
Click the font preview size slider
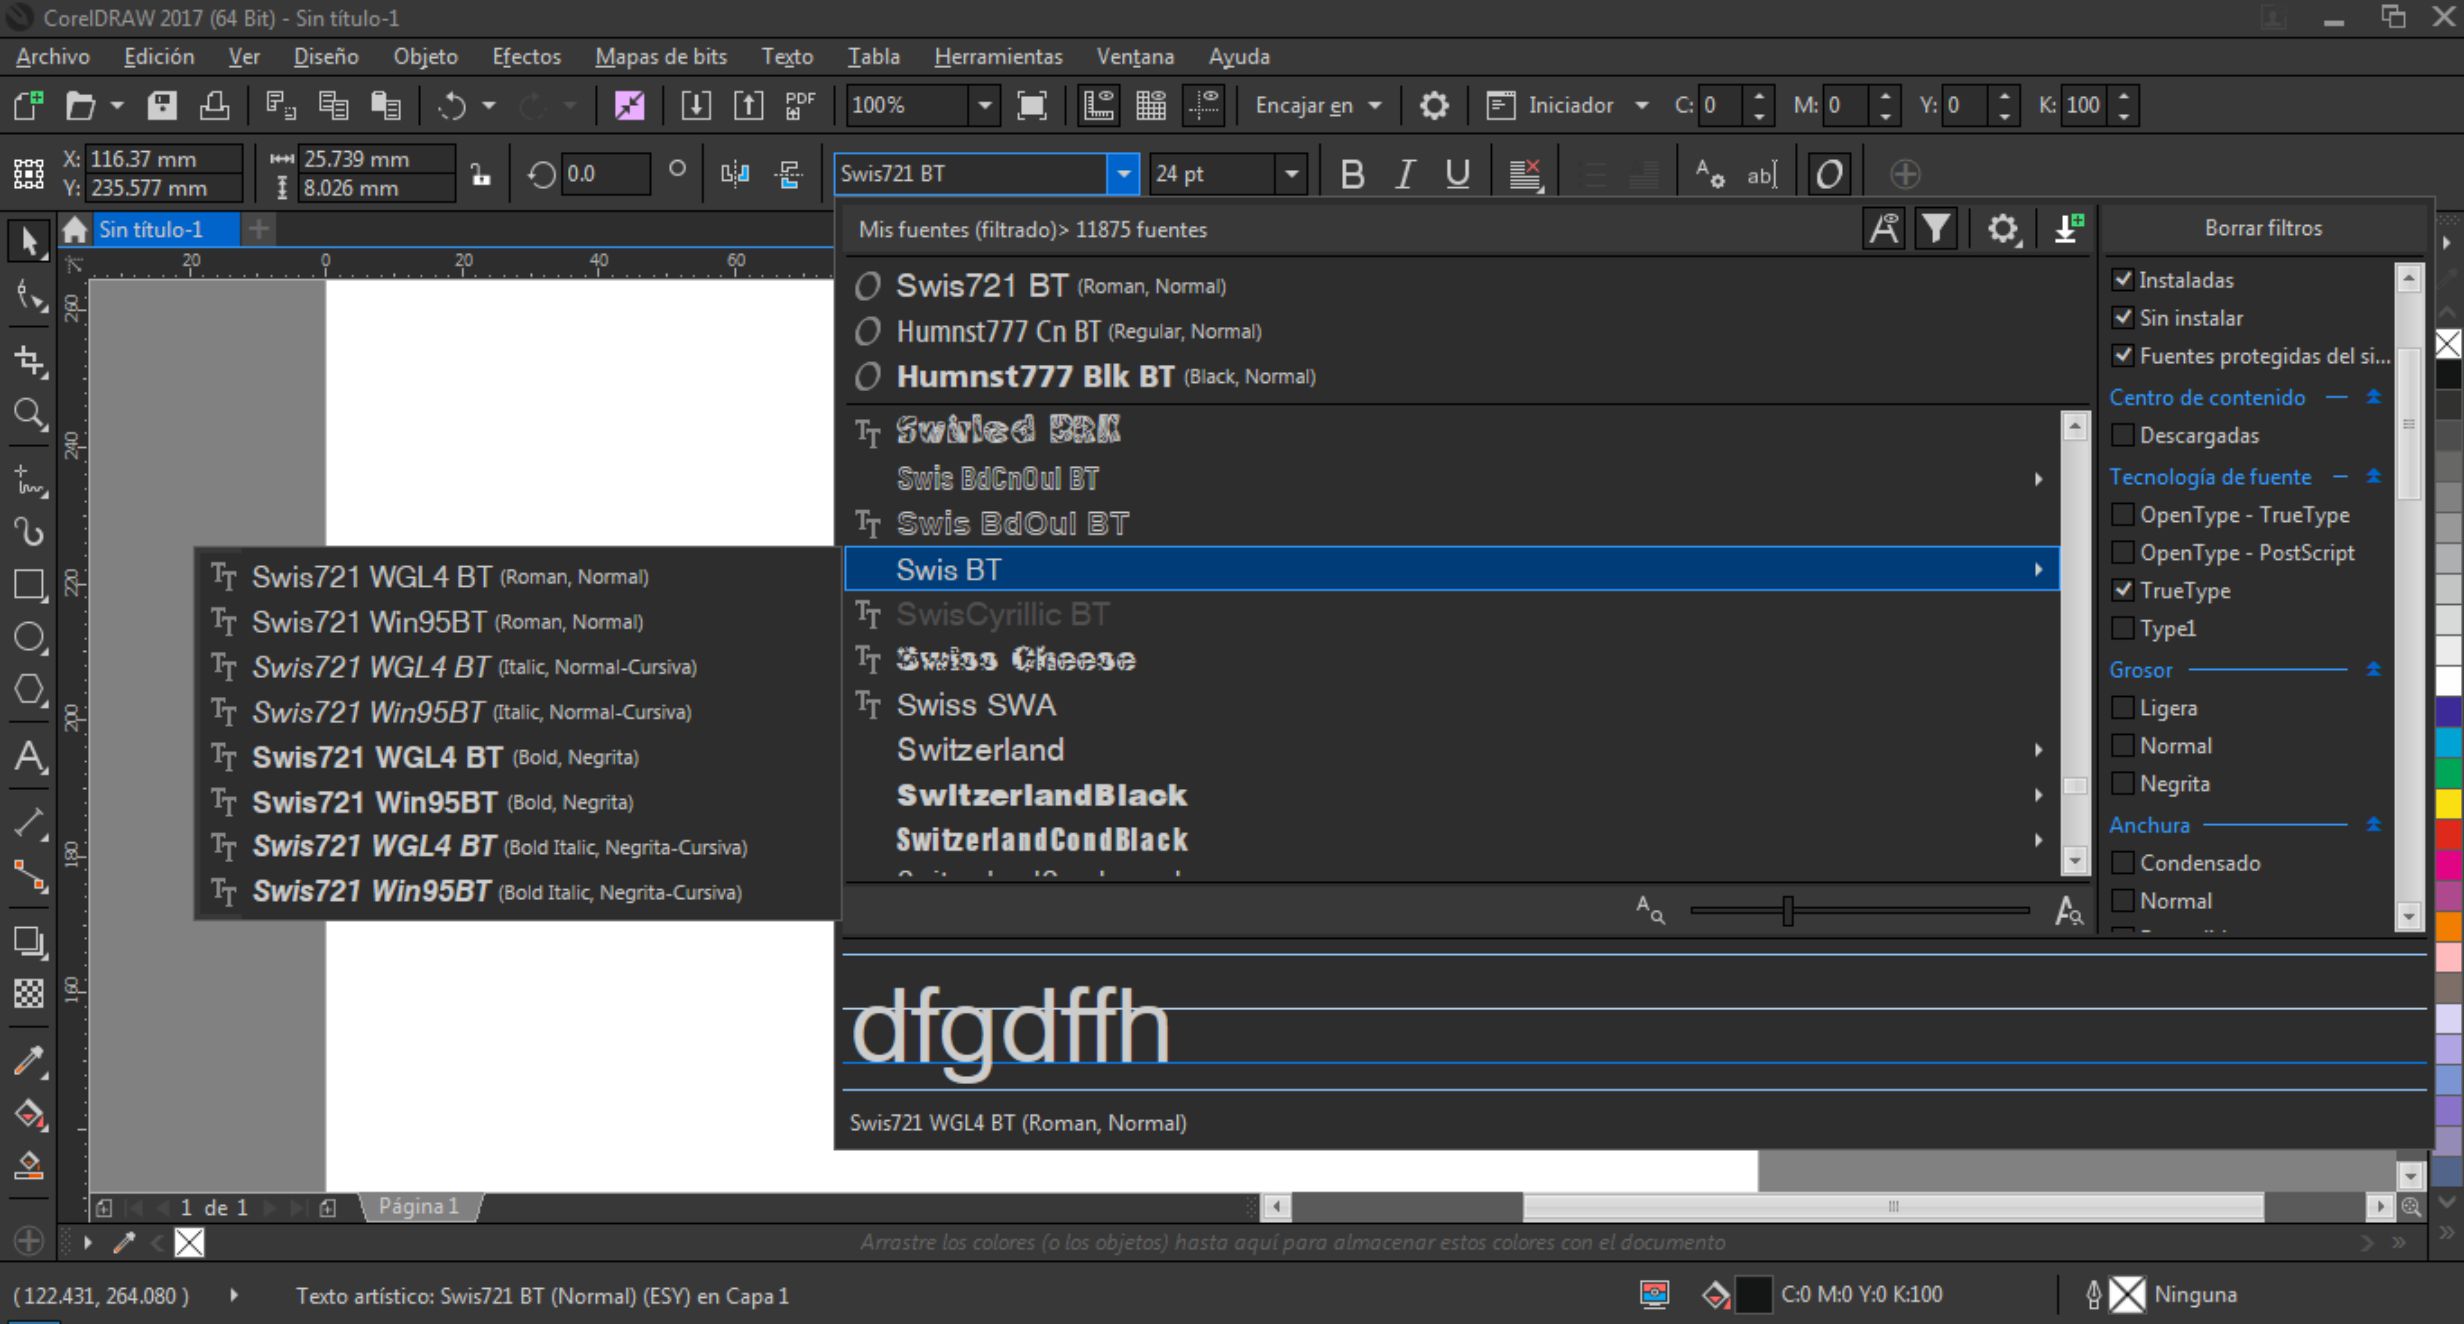click(1787, 911)
